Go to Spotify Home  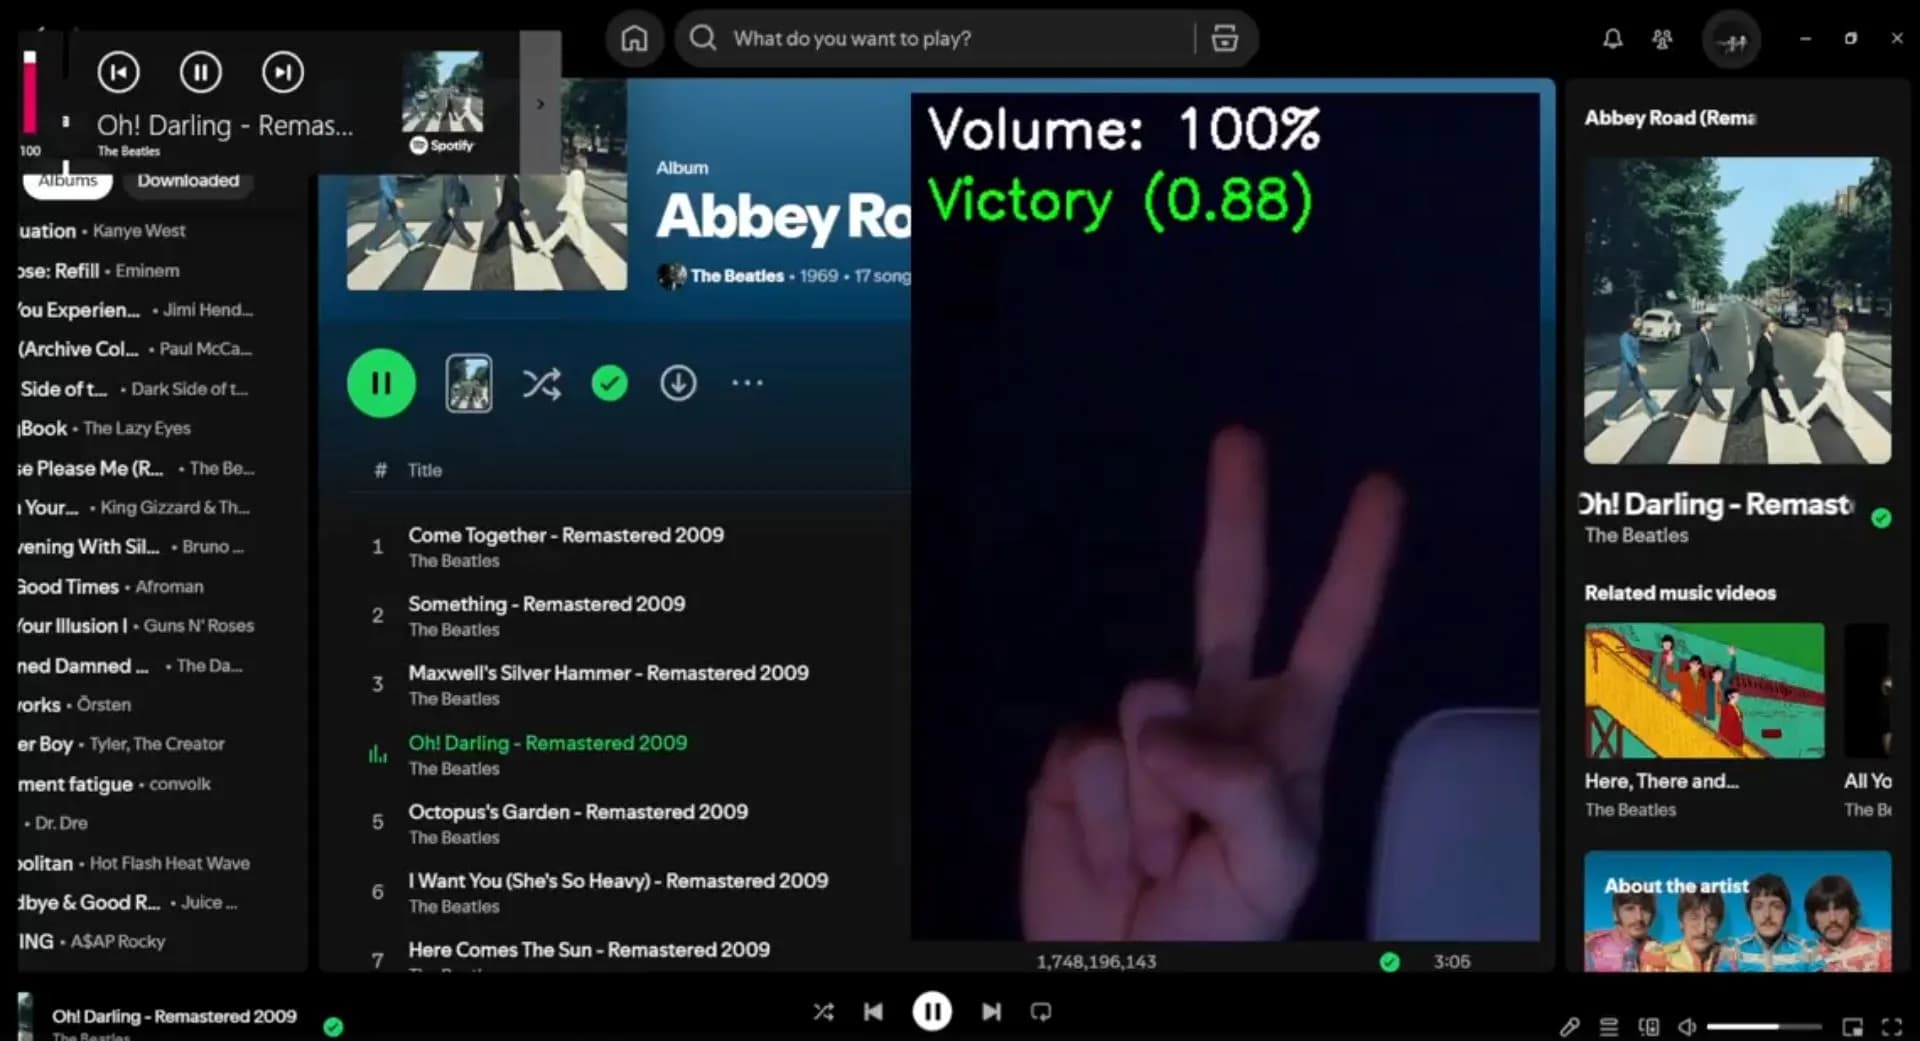tap(634, 39)
